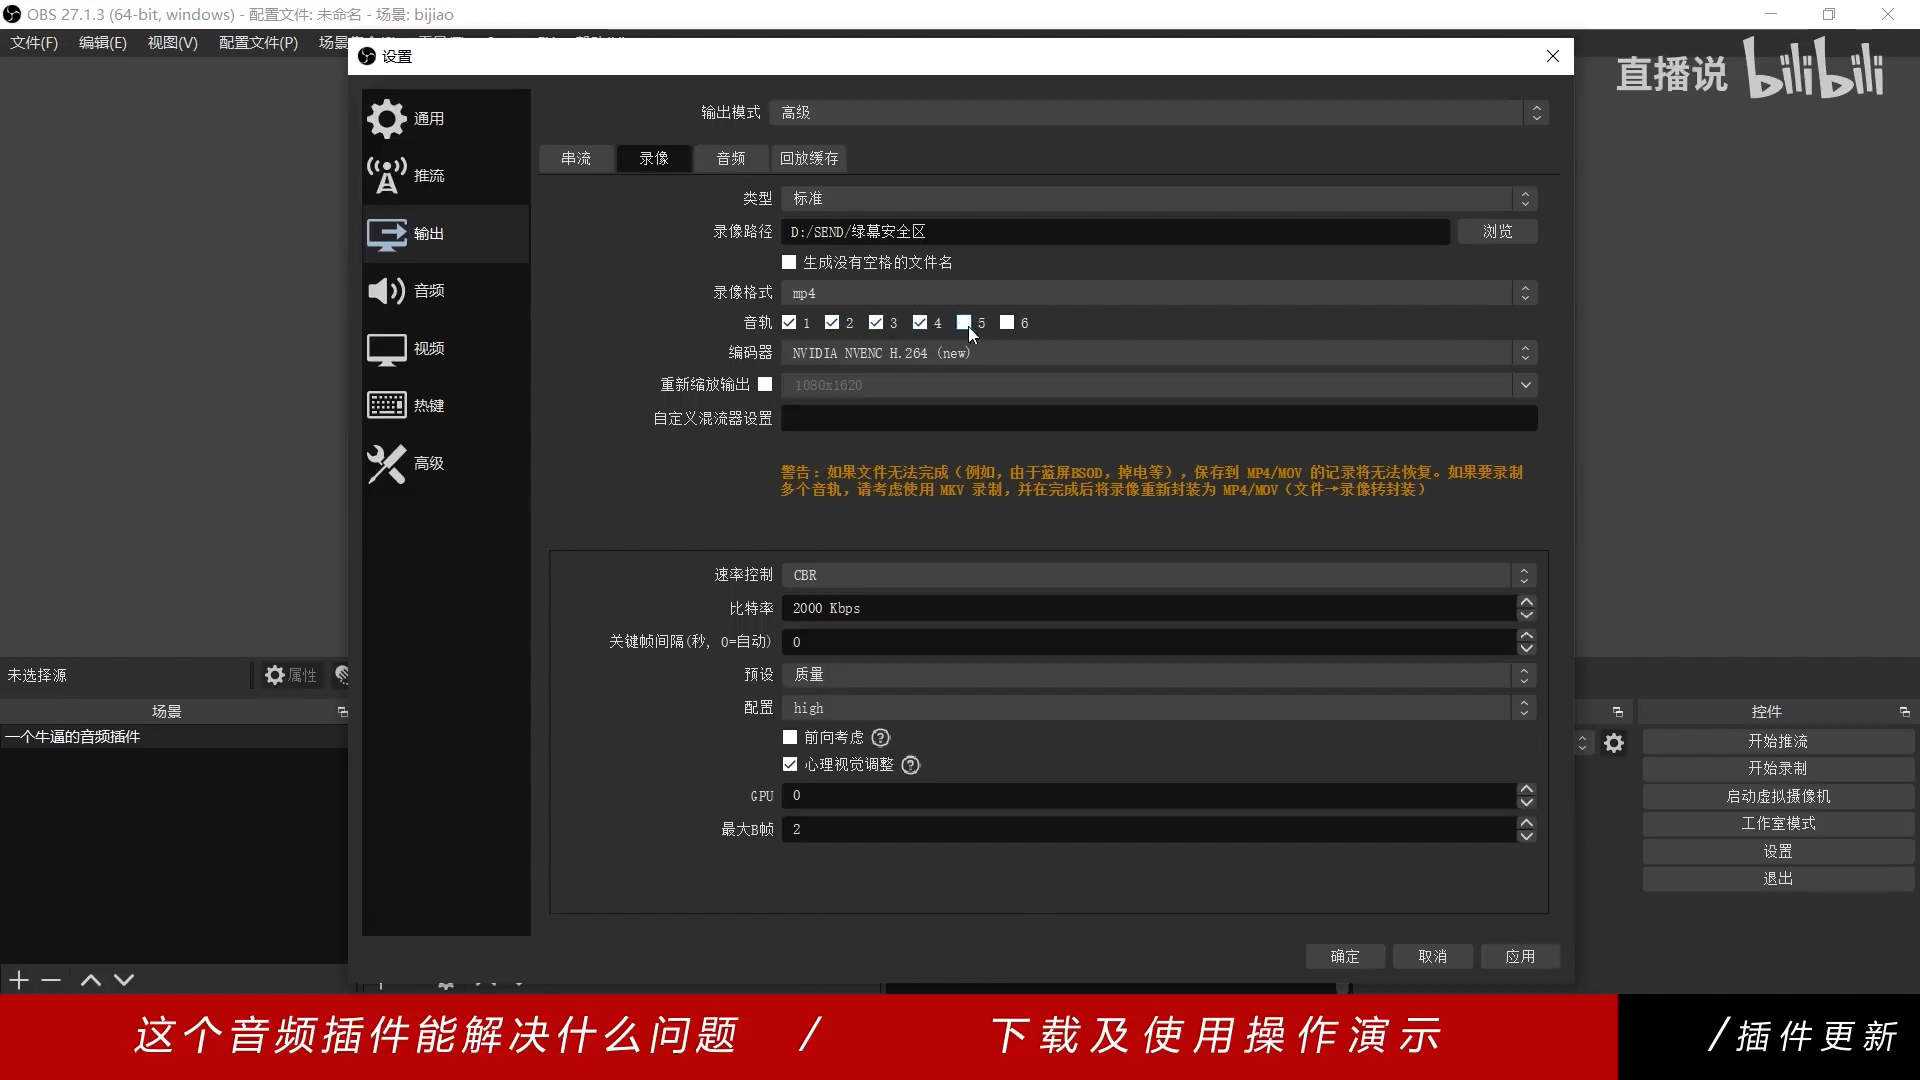Viewport: 1920px width, 1080px height.
Task: Open Advanced settings tools icon
Action: [386, 464]
